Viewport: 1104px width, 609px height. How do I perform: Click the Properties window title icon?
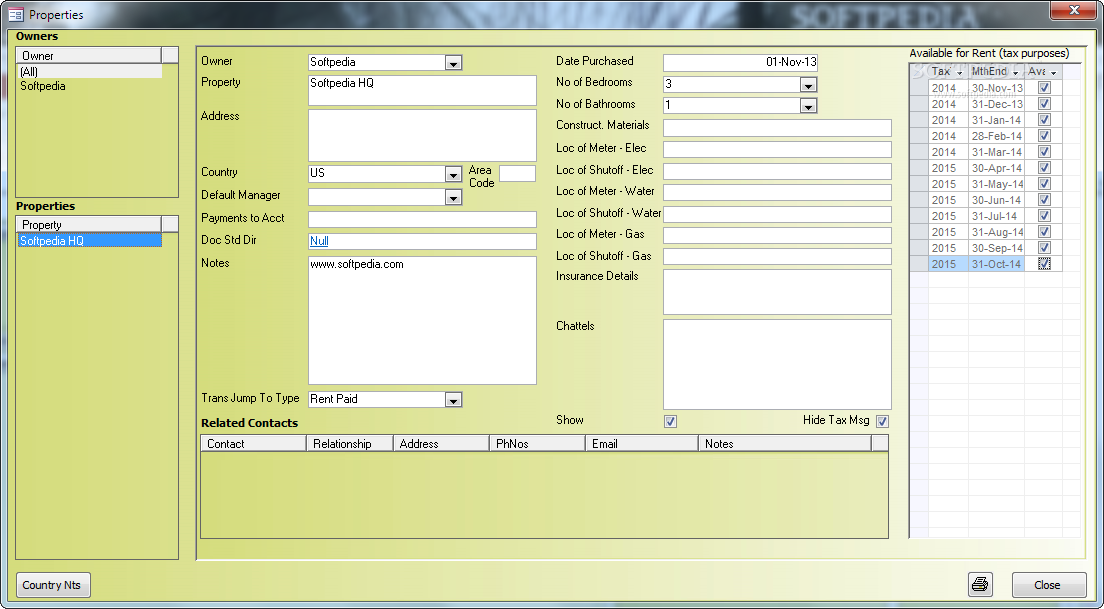(x=15, y=14)
